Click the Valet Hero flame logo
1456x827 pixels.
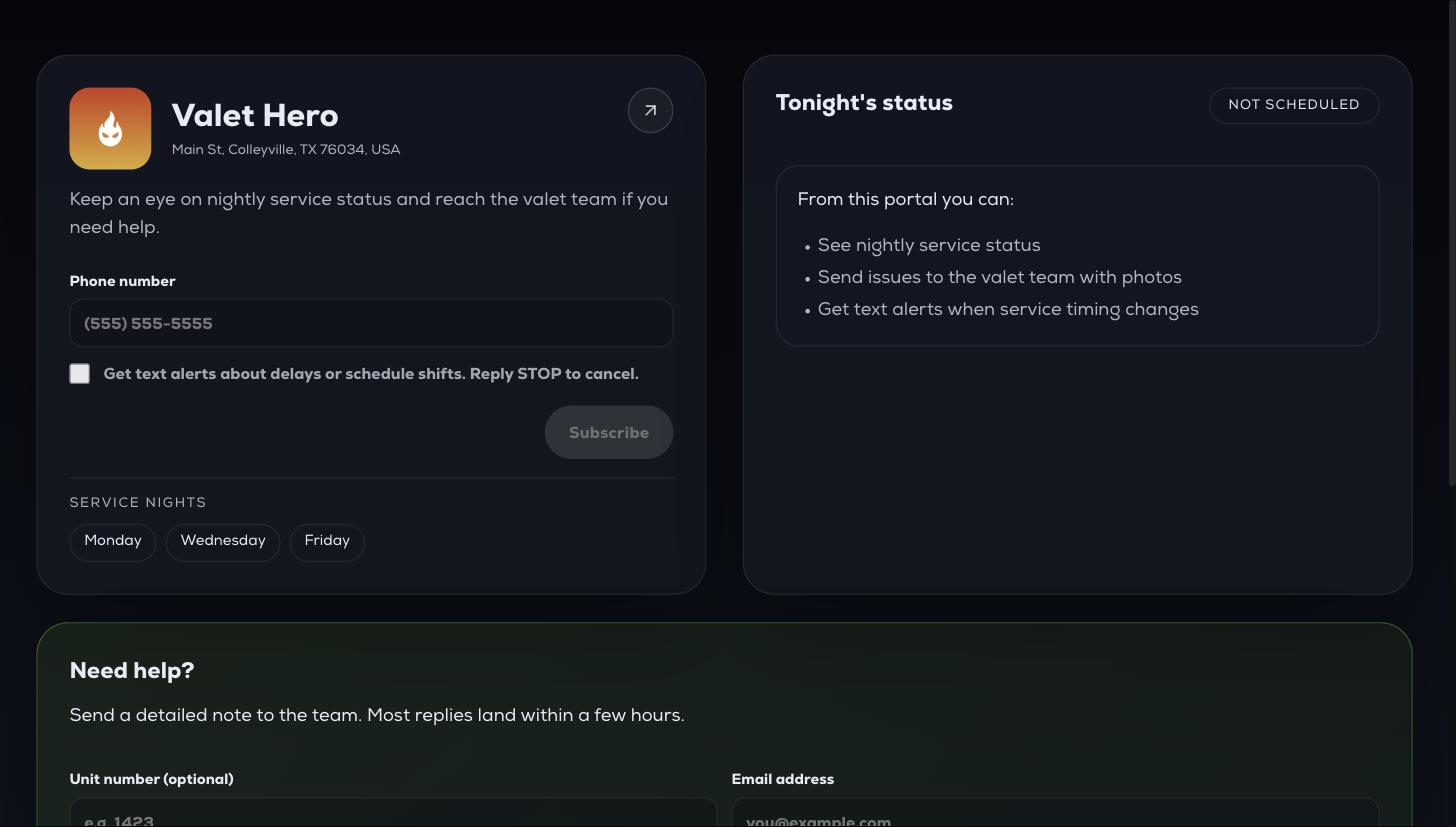(x=110, y=128)
